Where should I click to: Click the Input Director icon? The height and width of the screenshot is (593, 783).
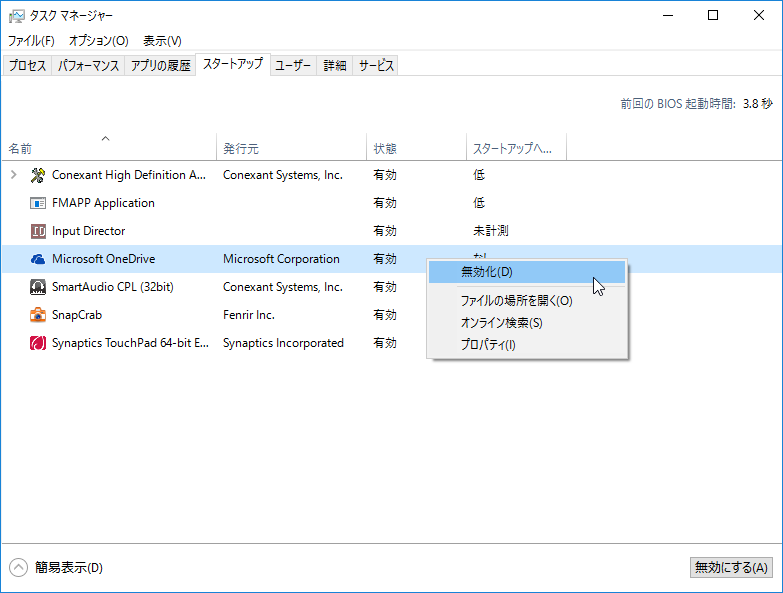(38, 231)
